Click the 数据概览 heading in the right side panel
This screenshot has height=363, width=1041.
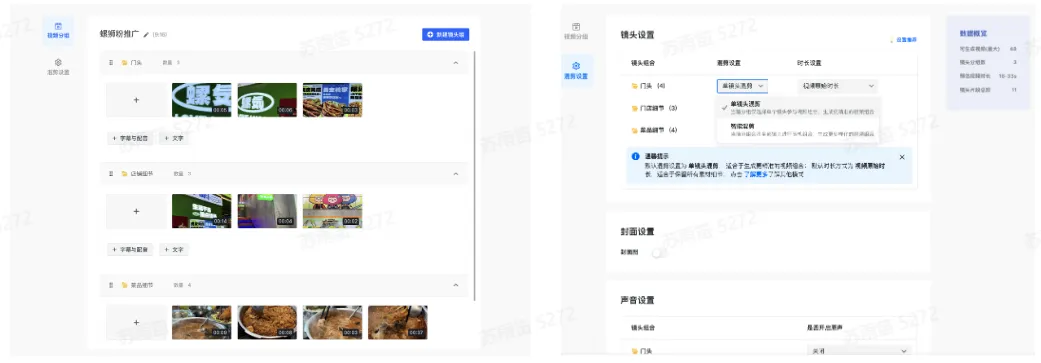[973, 33]
